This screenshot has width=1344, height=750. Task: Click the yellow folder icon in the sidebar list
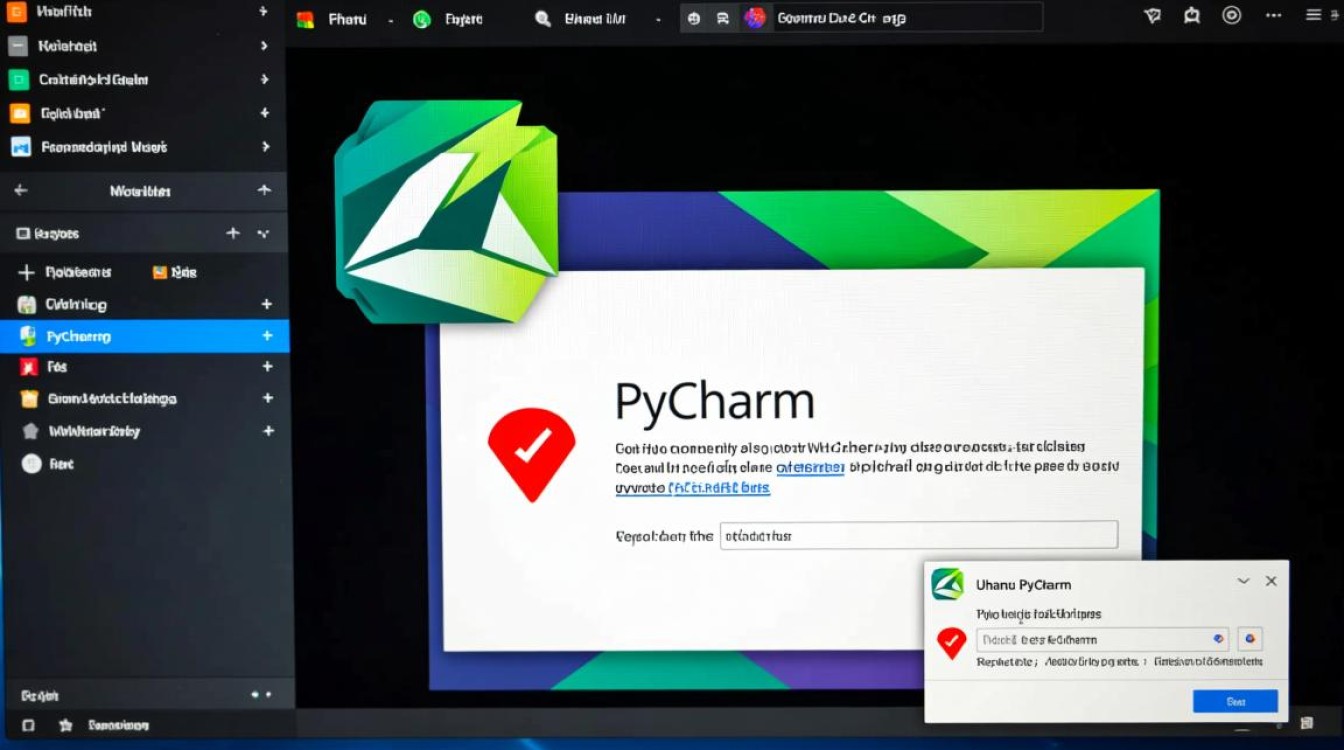[29, 398]
